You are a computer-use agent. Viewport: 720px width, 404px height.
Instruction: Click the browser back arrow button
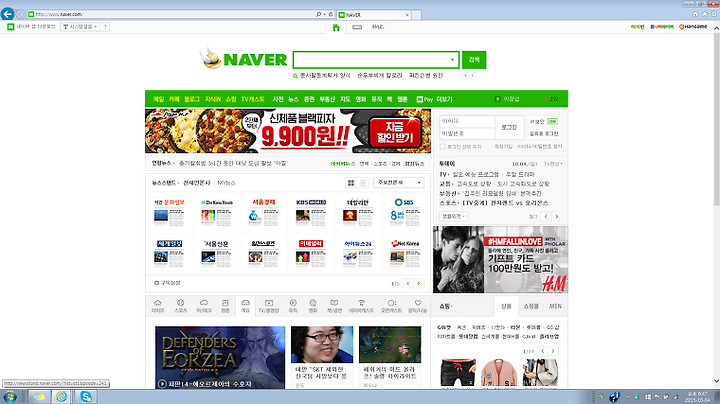click(7, 14)
